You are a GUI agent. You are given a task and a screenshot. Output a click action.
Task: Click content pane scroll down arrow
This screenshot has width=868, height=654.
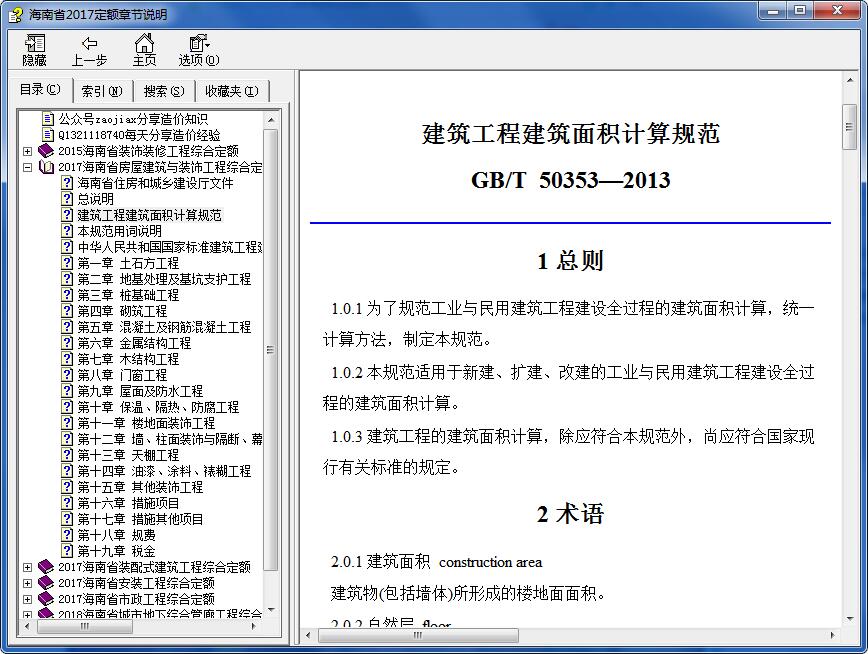click(850, 620)
